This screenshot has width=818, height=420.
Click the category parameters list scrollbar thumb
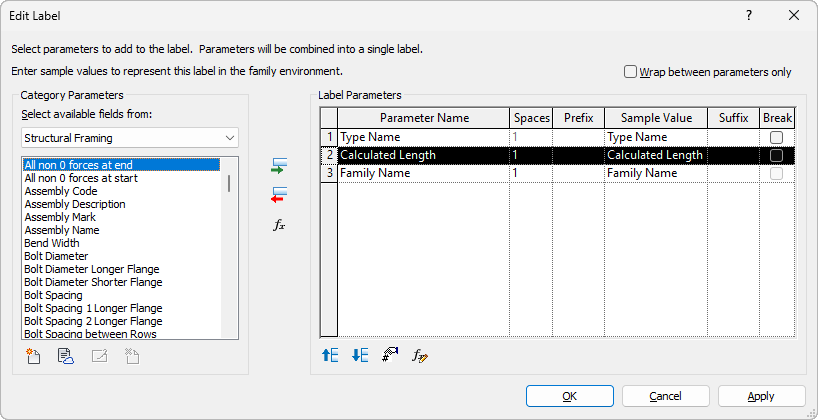pos(229,184)
